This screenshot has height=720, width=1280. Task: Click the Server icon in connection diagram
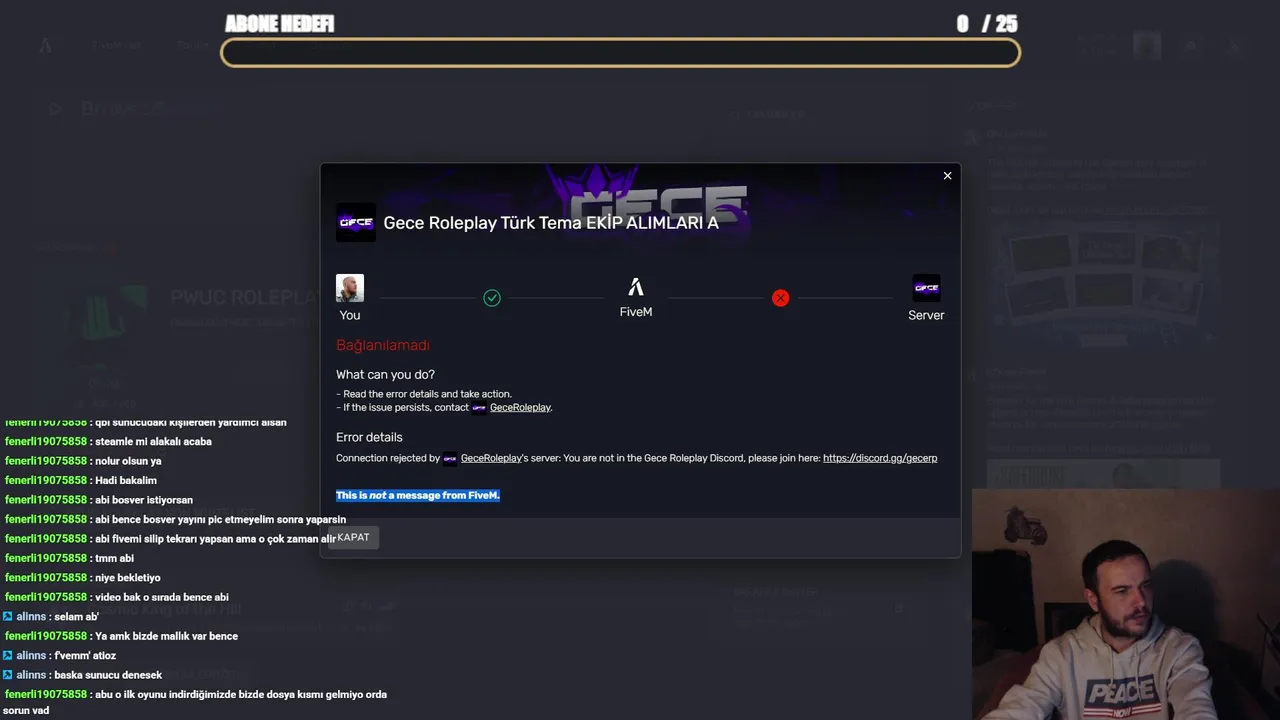926,288
